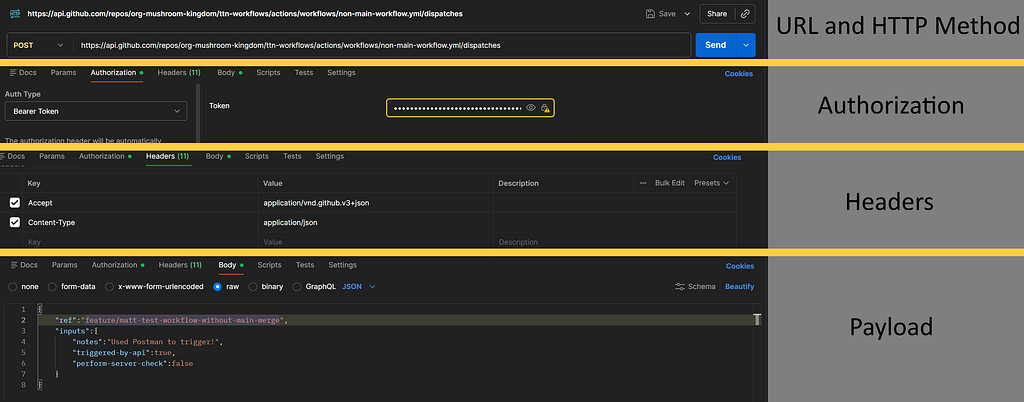Click the application/json value cell
1024x402 pixels.
[376, 223]
